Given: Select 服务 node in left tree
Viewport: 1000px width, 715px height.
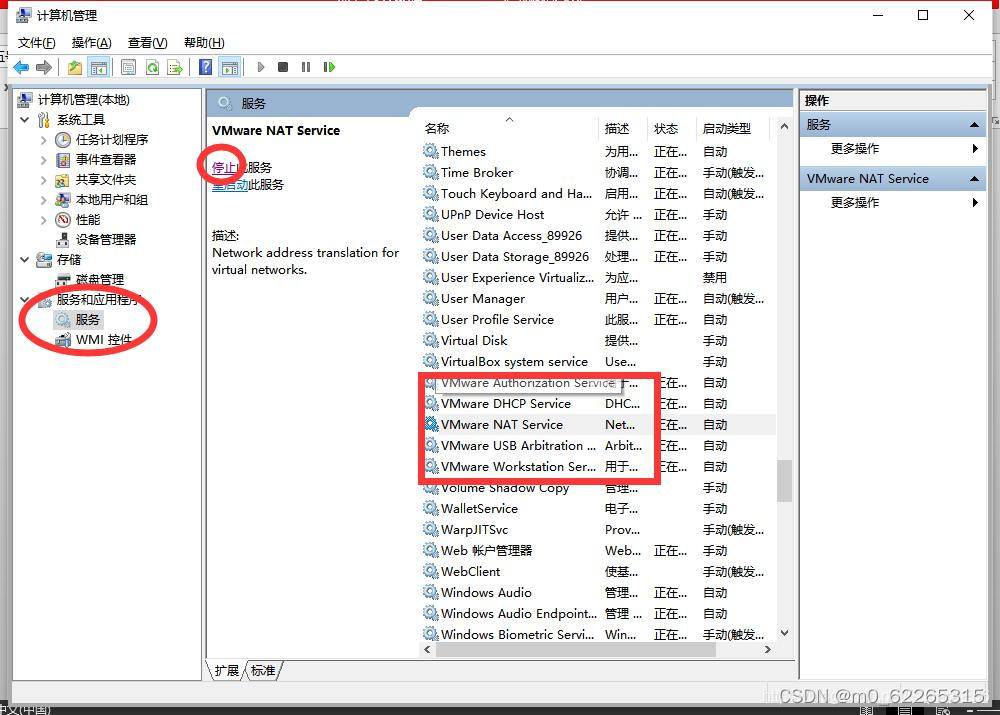Looking at the screenshot, I should 87,320.
